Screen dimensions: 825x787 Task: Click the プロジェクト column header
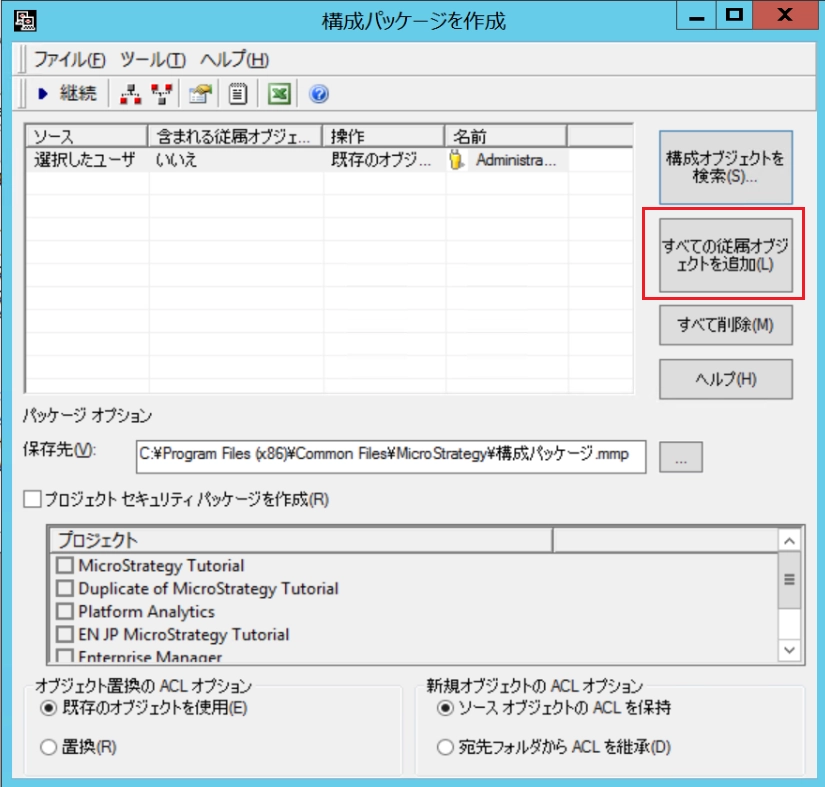[x=301, y=540]
